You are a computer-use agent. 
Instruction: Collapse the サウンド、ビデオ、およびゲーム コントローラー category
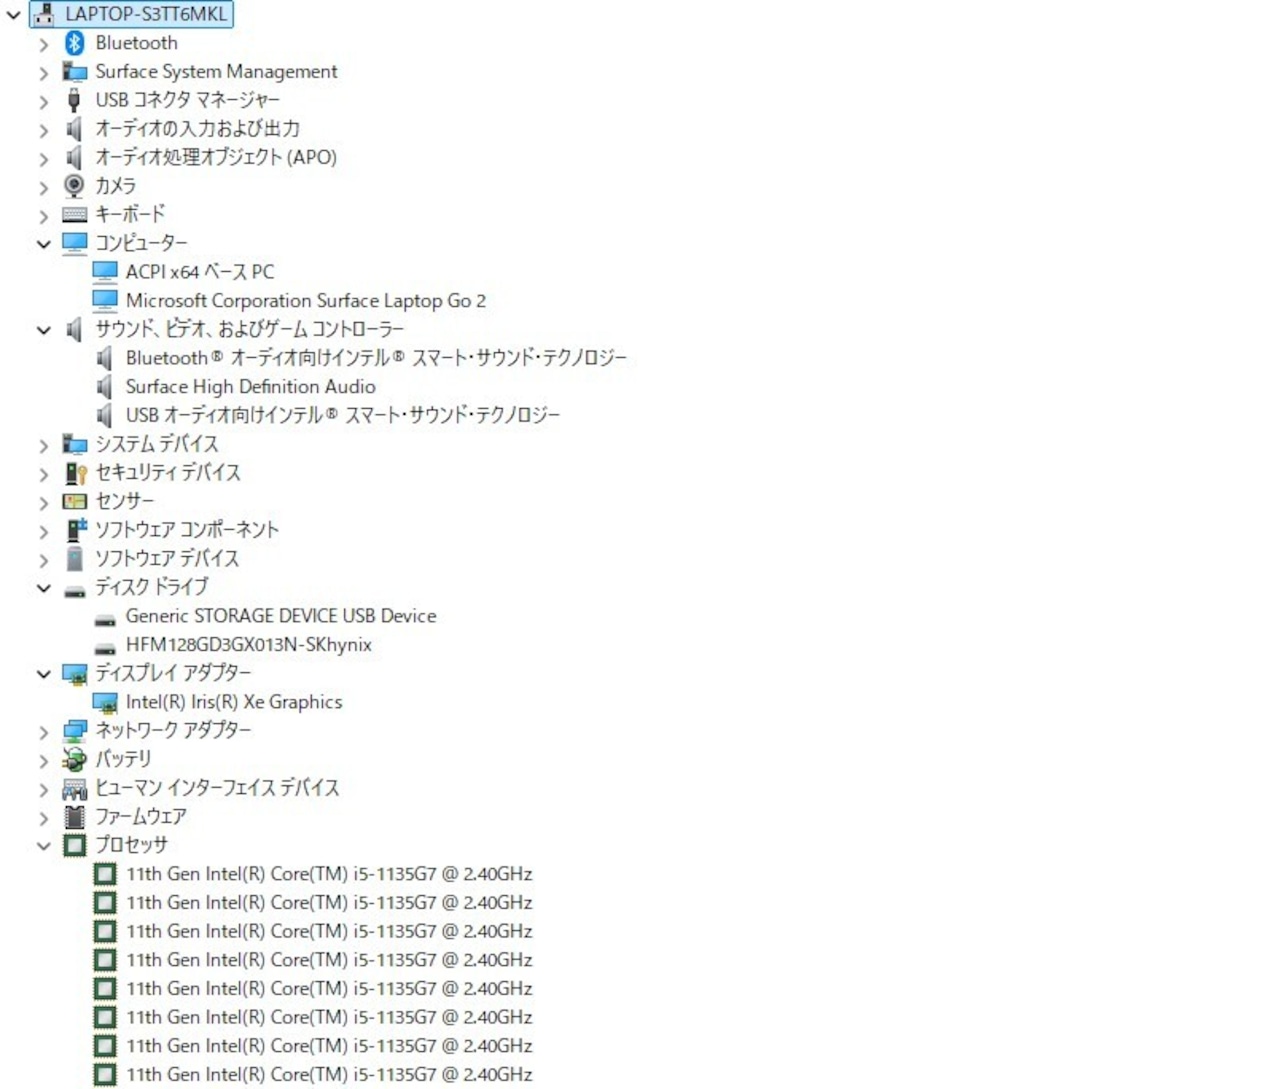click(43, 330)
